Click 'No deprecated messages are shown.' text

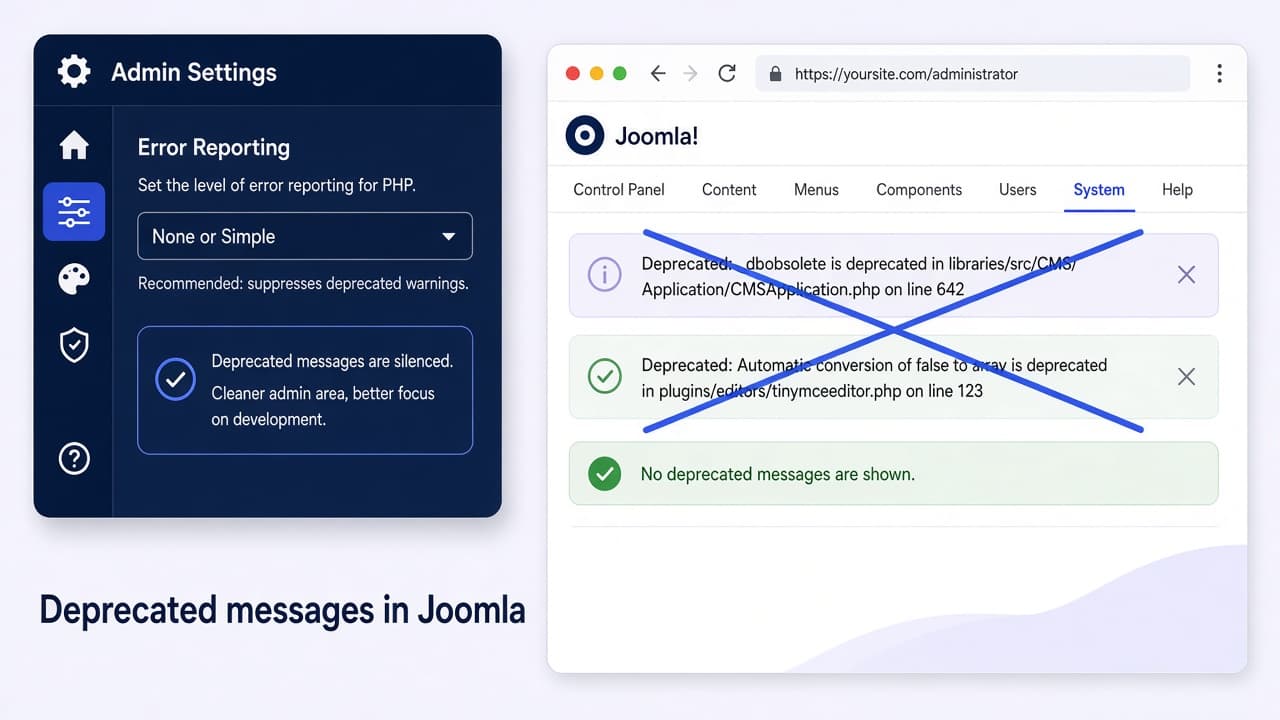(x=777, y=474)
